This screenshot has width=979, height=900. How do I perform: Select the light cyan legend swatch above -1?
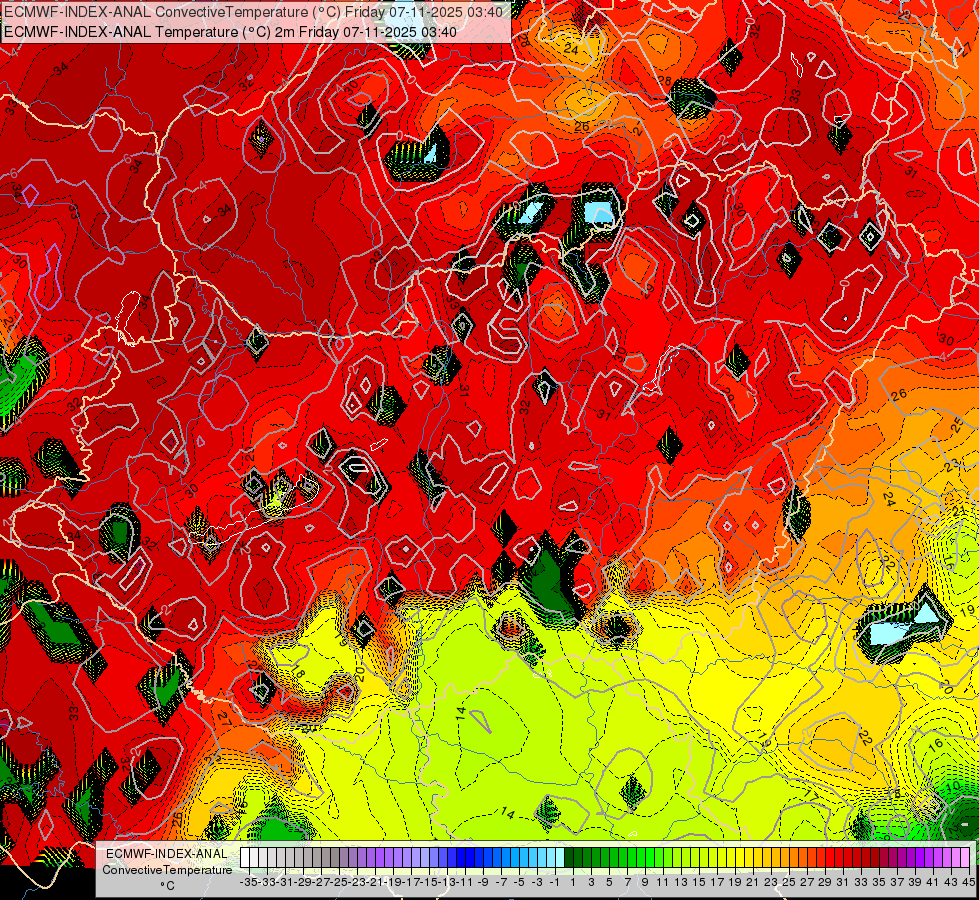[x=560, y=857]
